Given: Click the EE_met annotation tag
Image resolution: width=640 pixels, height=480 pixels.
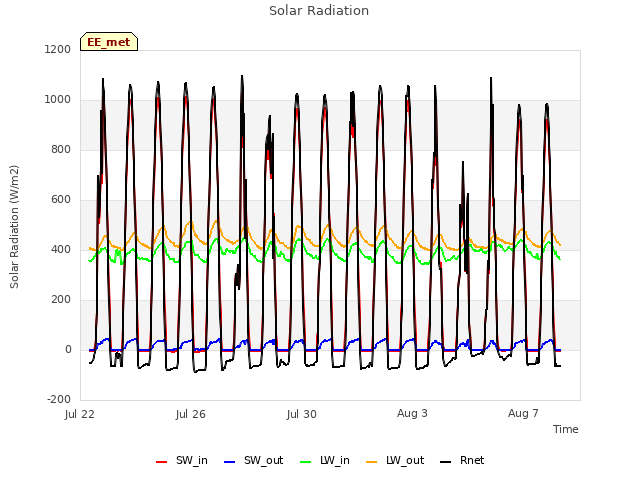Looking at the screenshot, I should point(109,42).
